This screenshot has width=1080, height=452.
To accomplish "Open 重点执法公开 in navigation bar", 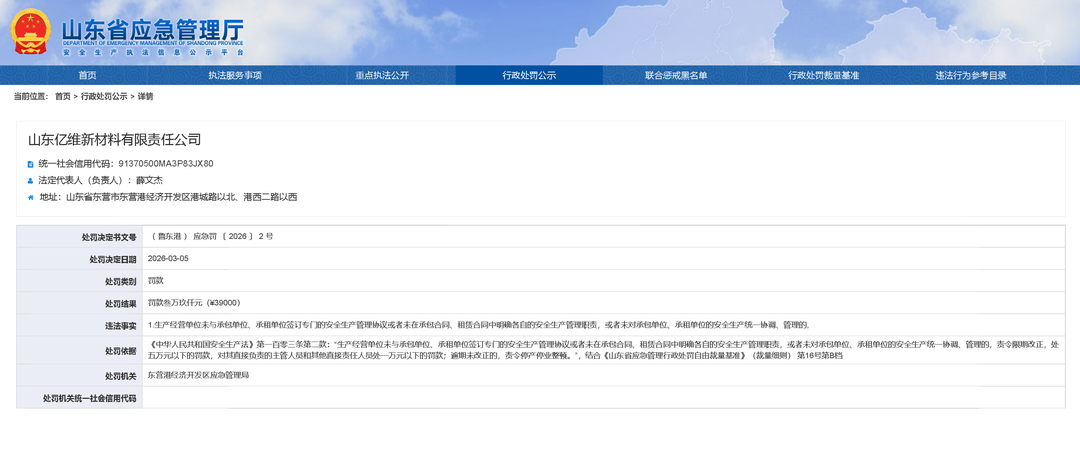I will (x=382, y=75).
